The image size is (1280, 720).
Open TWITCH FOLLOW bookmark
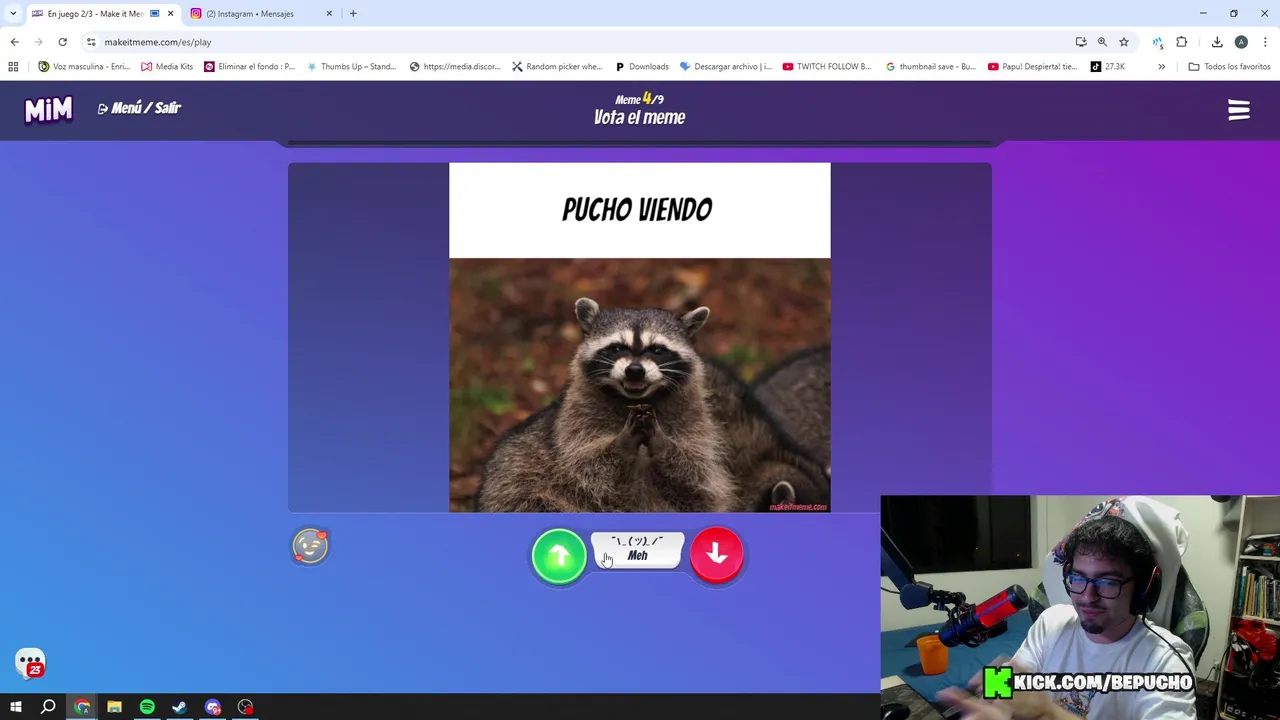click(827, 67)
